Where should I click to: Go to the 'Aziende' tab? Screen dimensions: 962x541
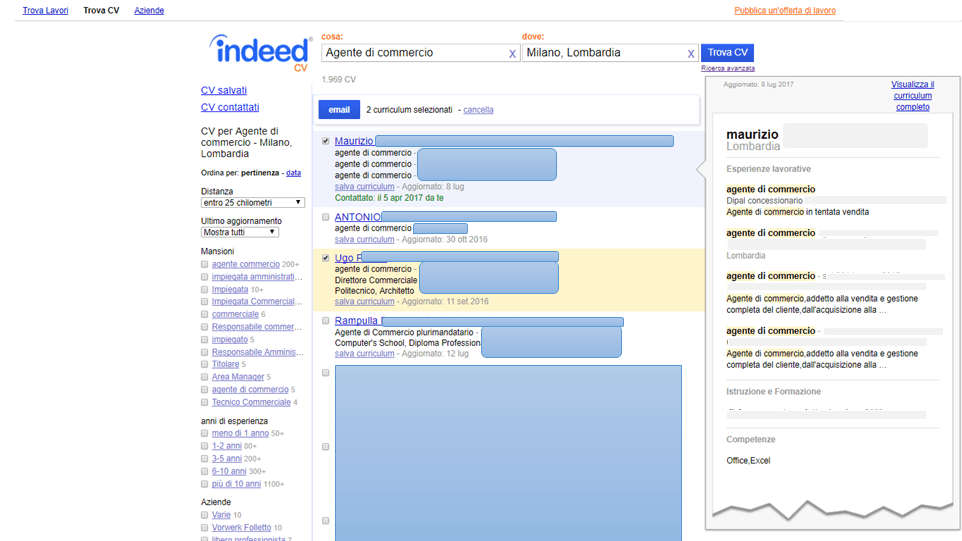point(149,11)
